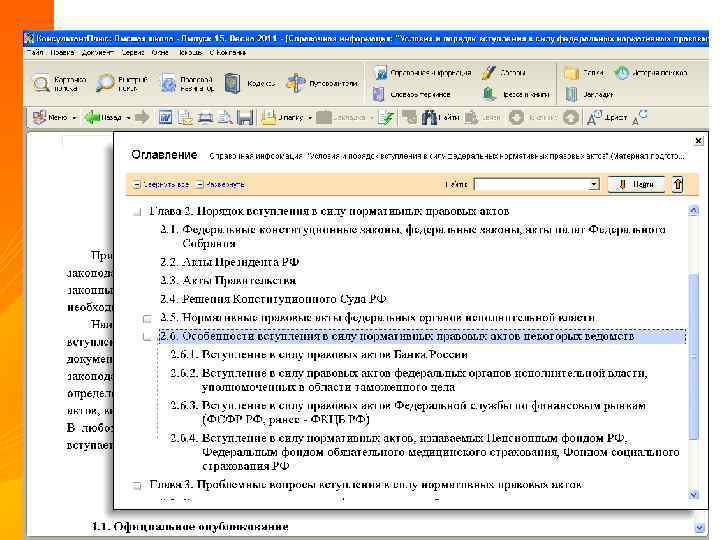
Task: Open the Меню dropdown in toolbar
Action: [54, 118]
